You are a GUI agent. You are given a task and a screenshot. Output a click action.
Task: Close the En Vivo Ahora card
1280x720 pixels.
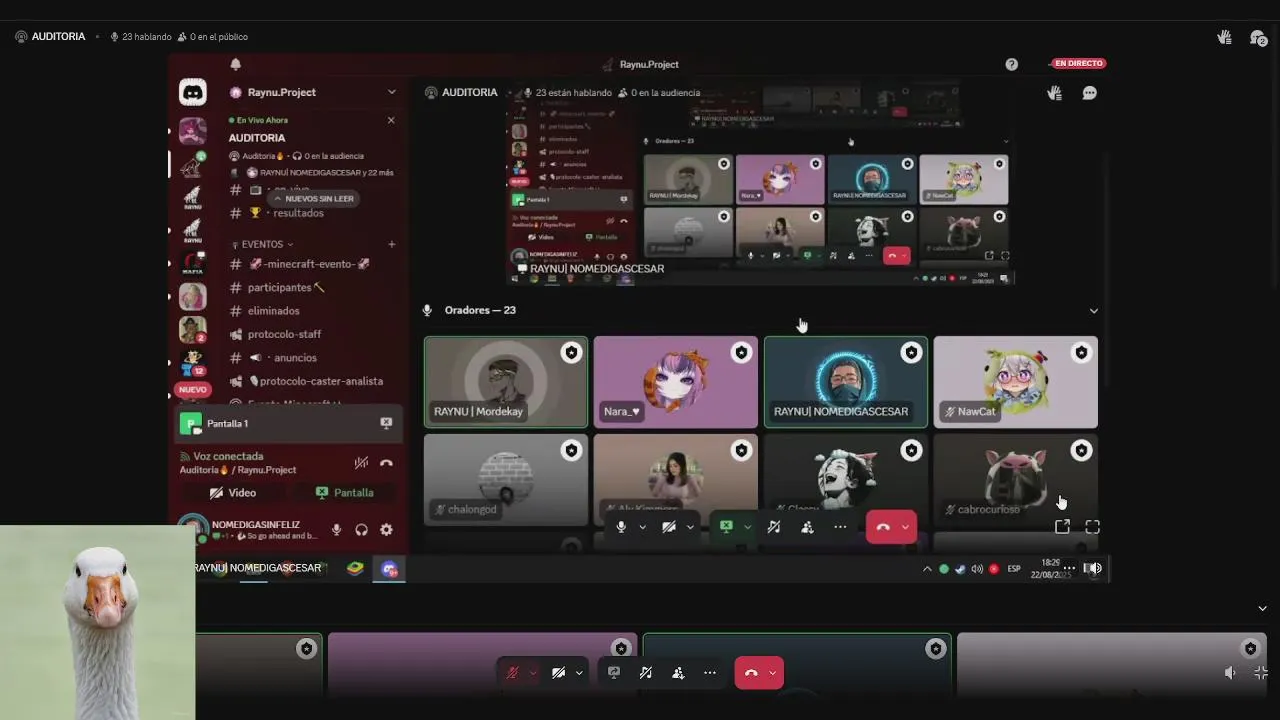point(391,120)
